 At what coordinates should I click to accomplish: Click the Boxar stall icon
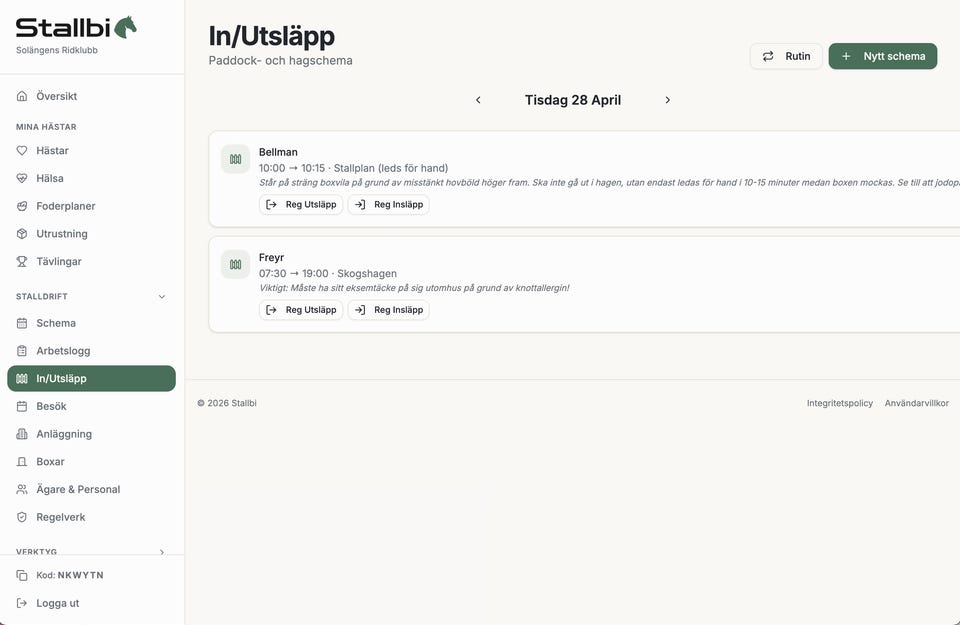(22, 462)
